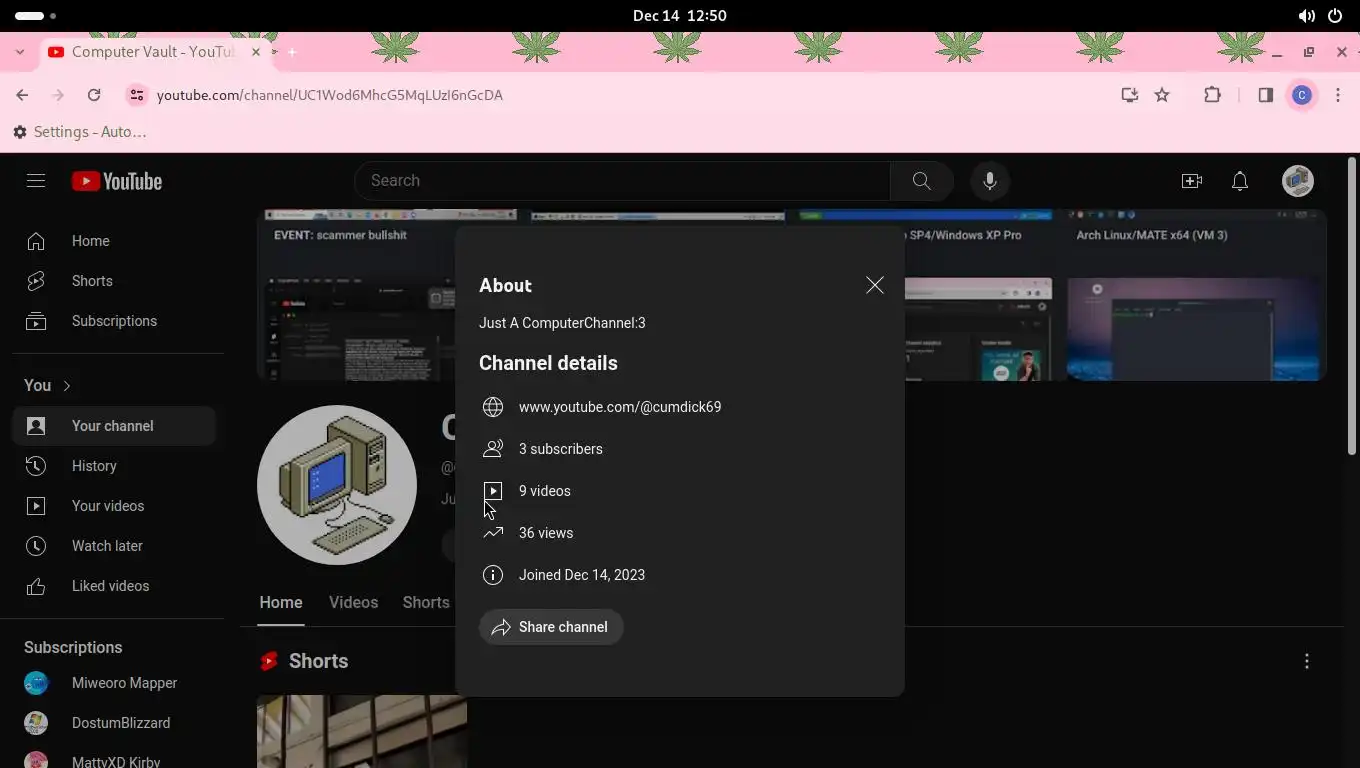Click Joined Dec 14, 2023 text
Screen dimensions: 1360x768
click(582, 575)
